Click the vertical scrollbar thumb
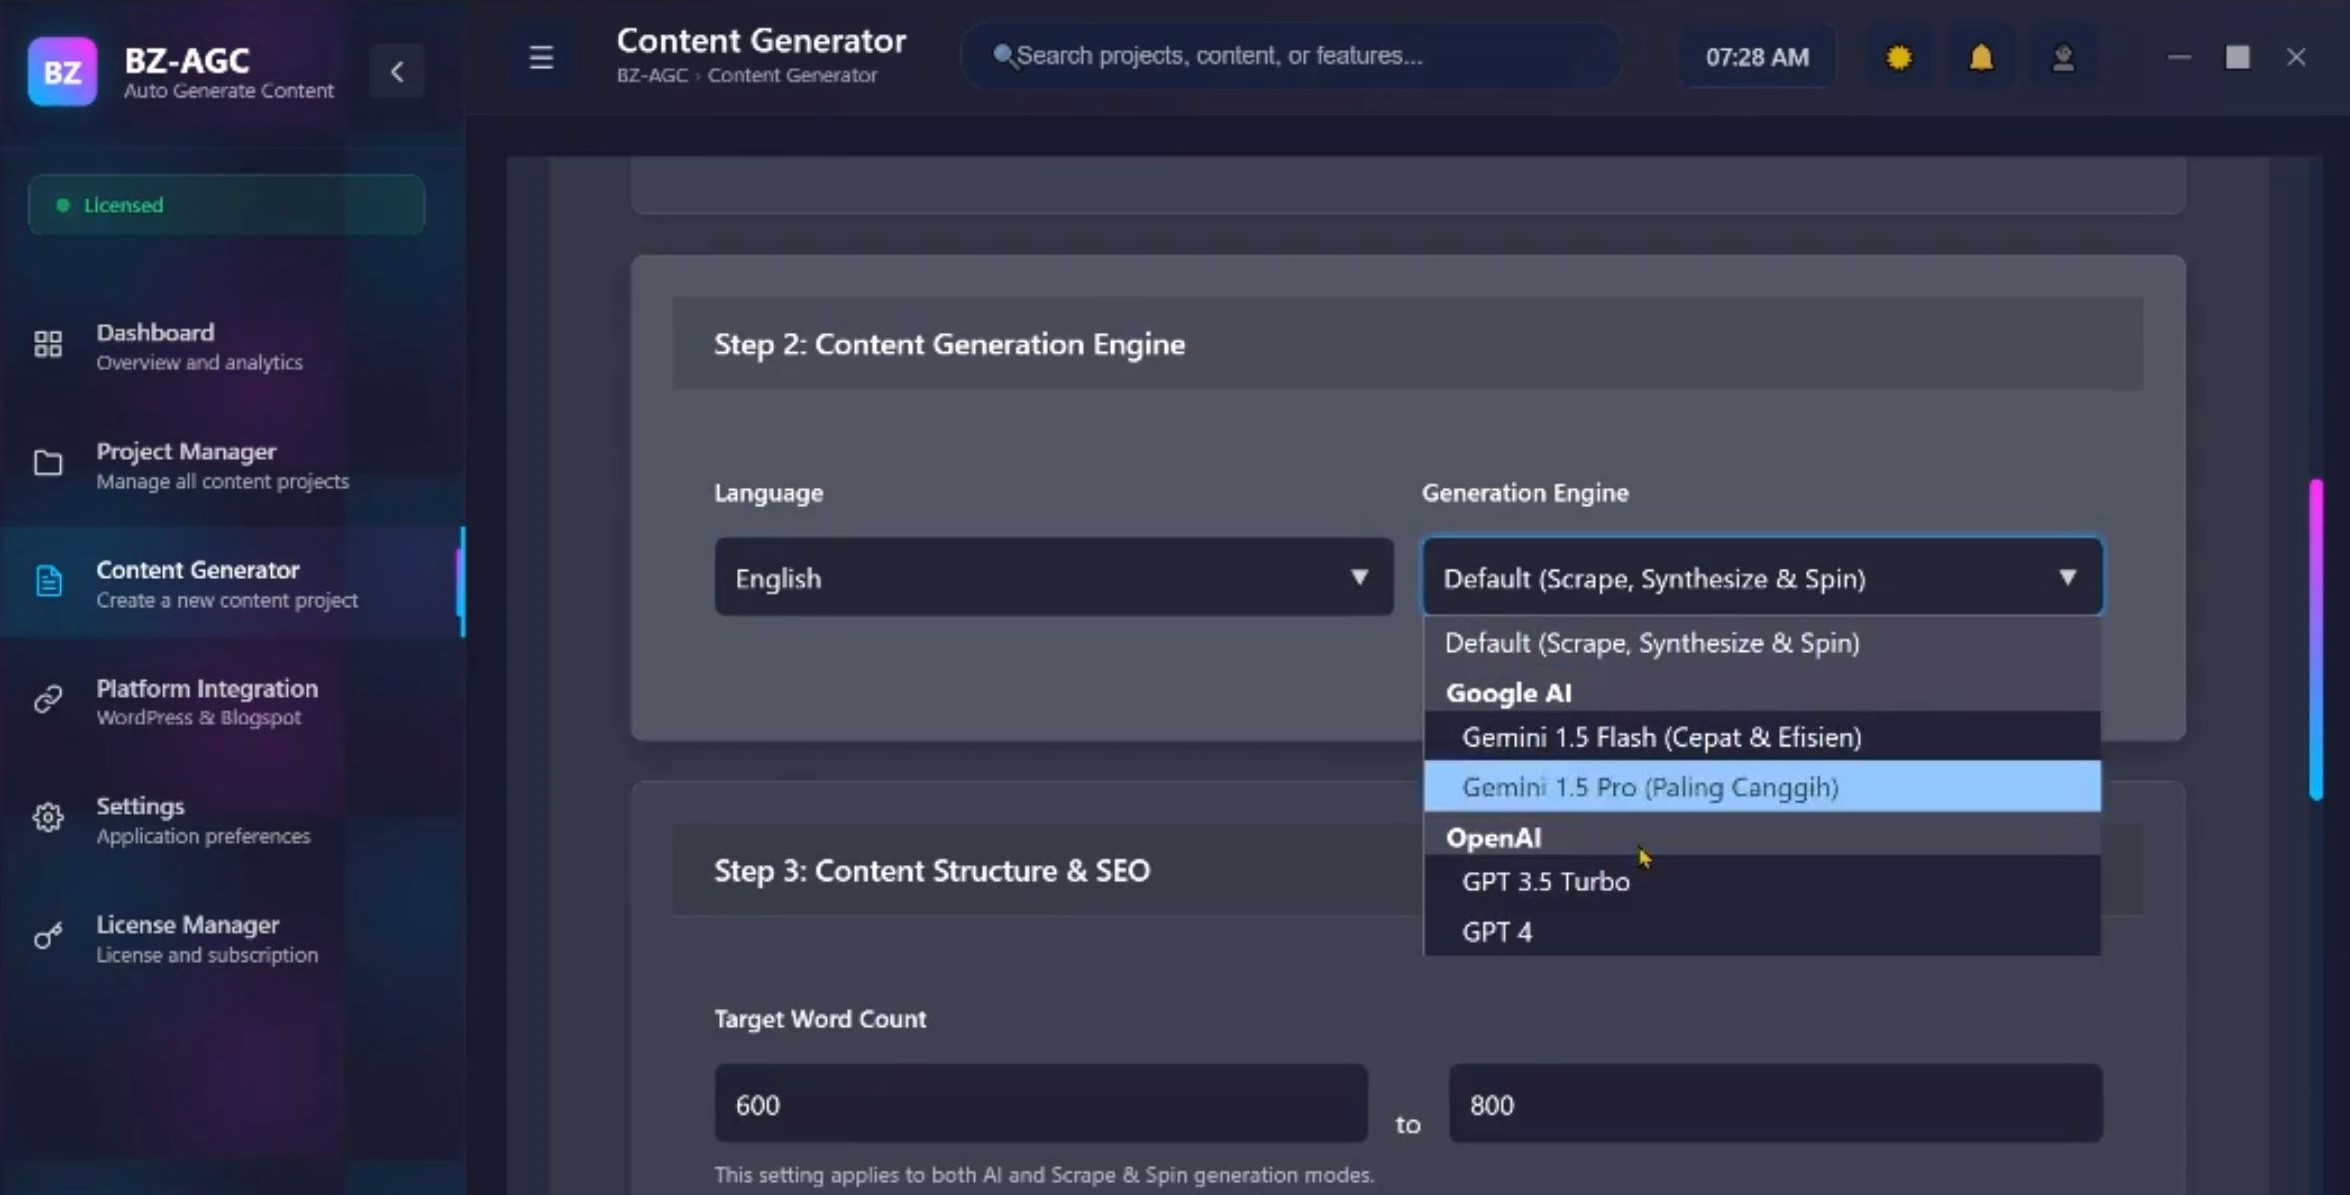The image size is (2350, 1195). [2314, 640]
